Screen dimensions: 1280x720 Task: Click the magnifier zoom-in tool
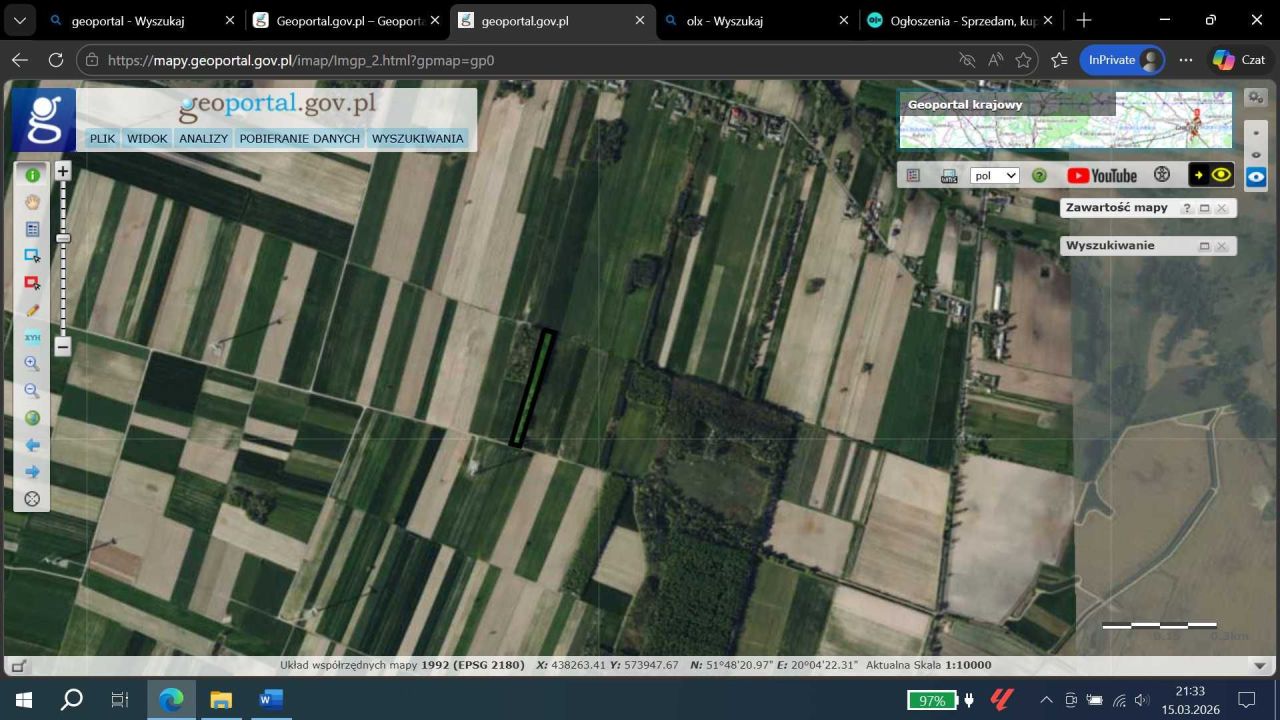click(32, 364)
